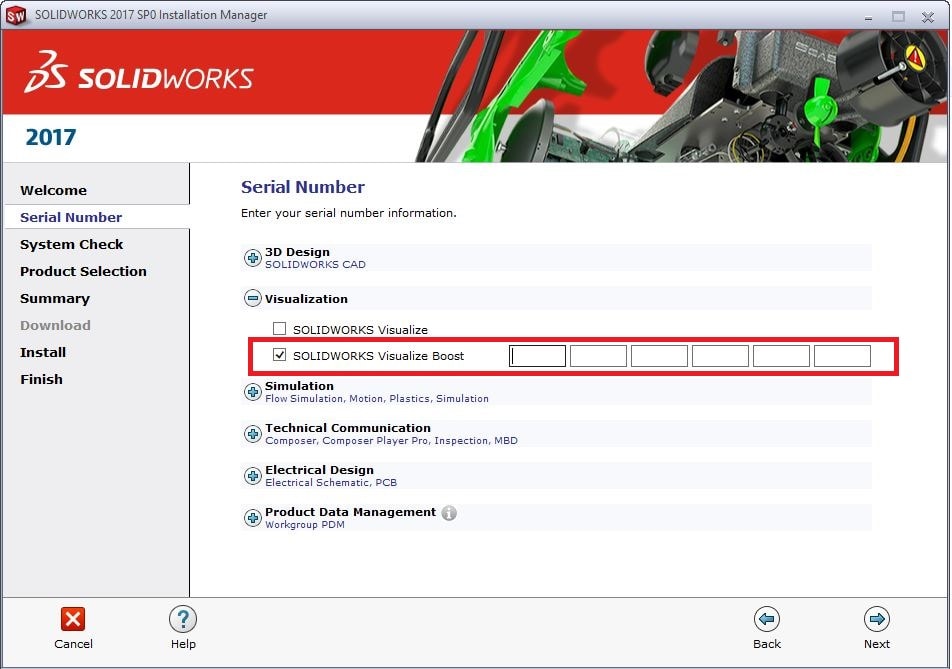Open the System Check step
This screenshot has width=952, height=669.
pos(71,244)
